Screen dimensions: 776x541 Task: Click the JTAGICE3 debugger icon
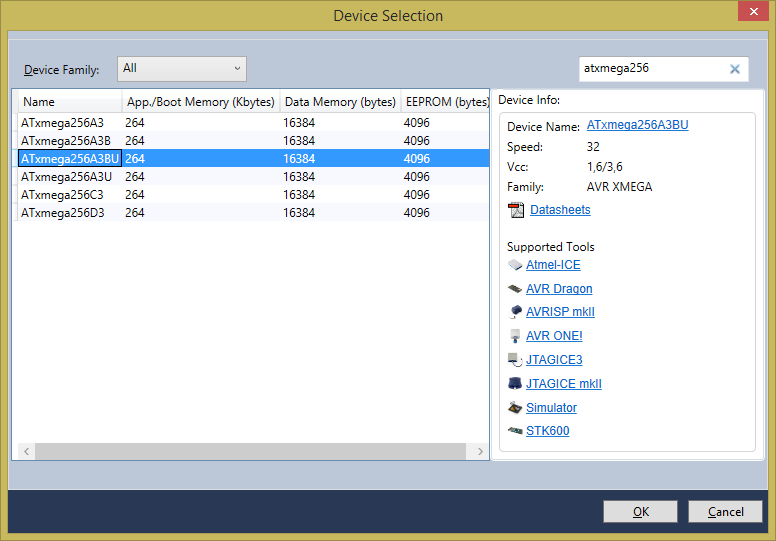515,360
